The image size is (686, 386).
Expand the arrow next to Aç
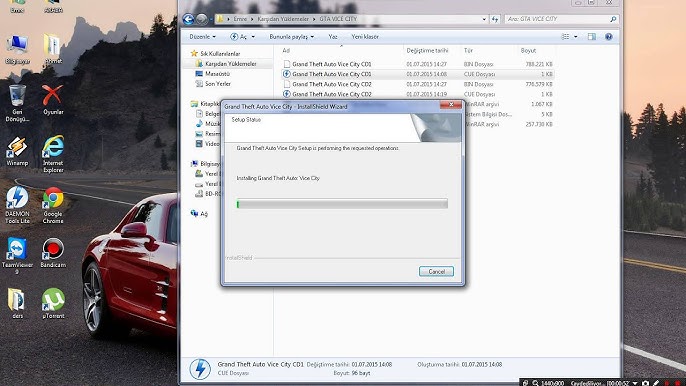(x=253, y=37)
